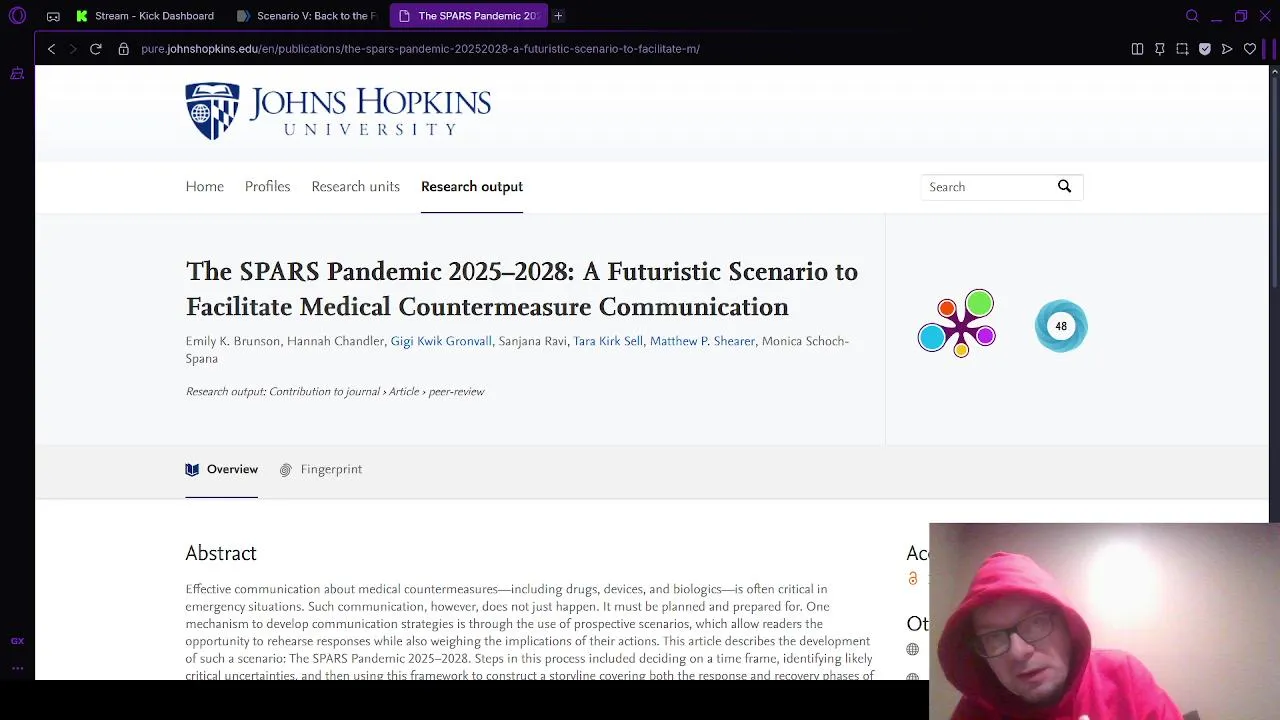1280x720 pixels.
Task: Click the first globe link icon
Action: (x=913, y=650)
